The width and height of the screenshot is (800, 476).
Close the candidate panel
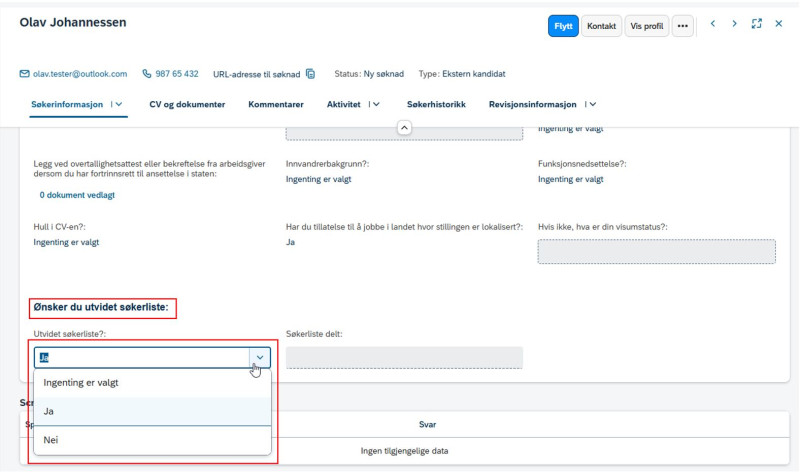(779, 23)
